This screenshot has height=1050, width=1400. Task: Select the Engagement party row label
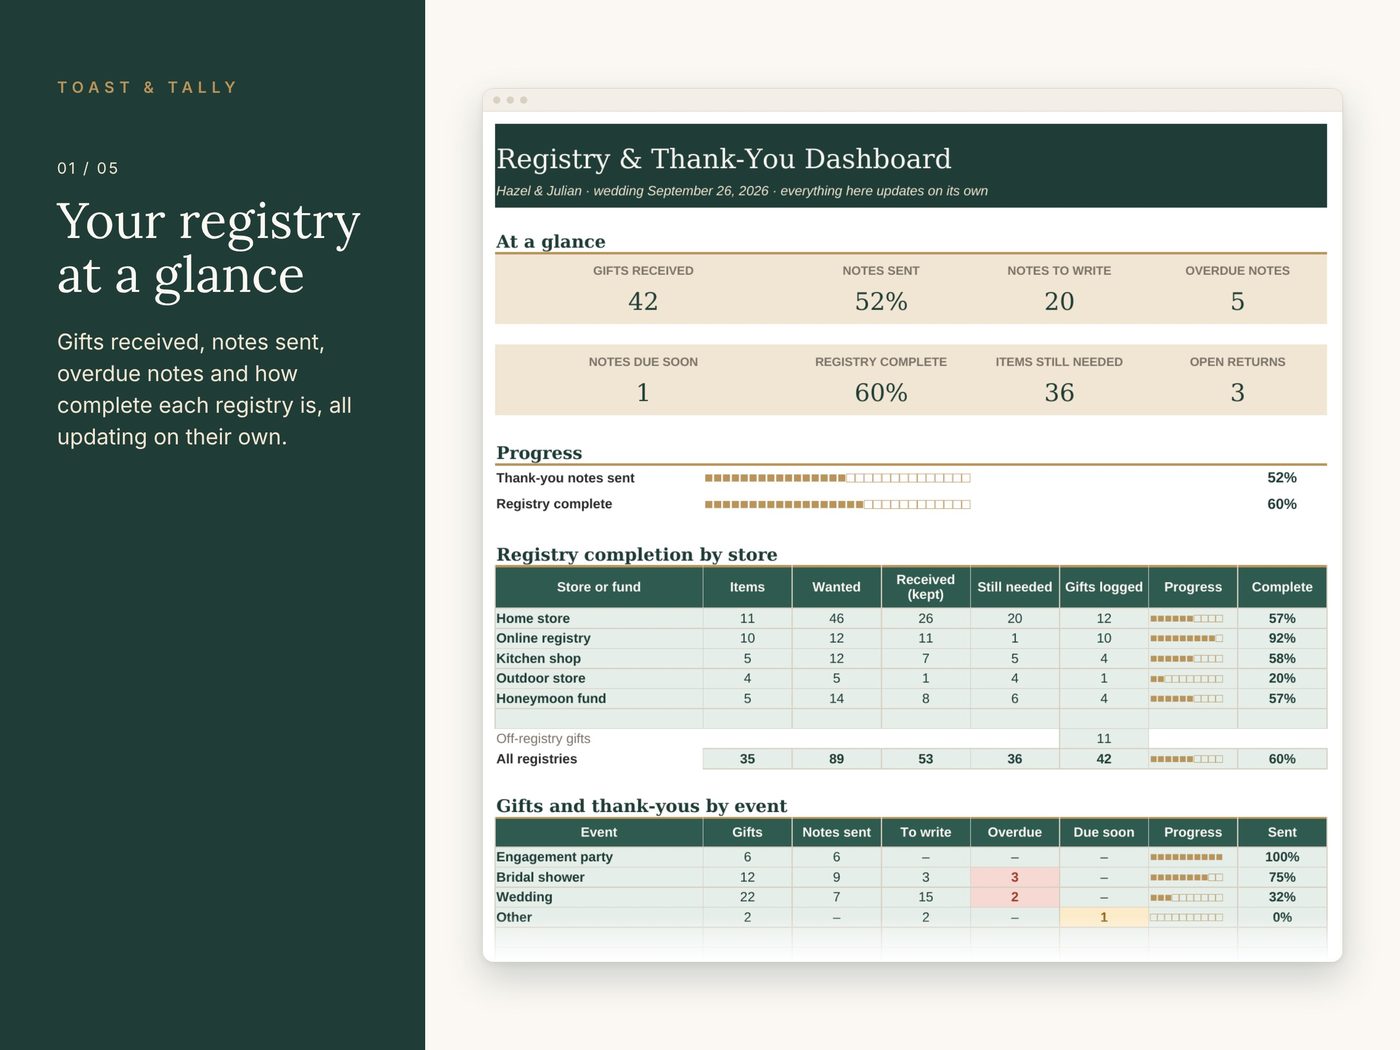click(554, 857)
